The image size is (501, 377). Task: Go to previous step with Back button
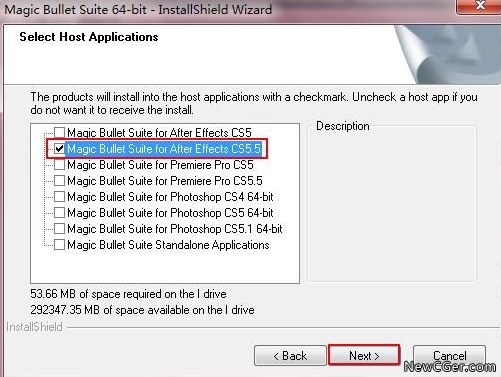(x=290, y=355)
